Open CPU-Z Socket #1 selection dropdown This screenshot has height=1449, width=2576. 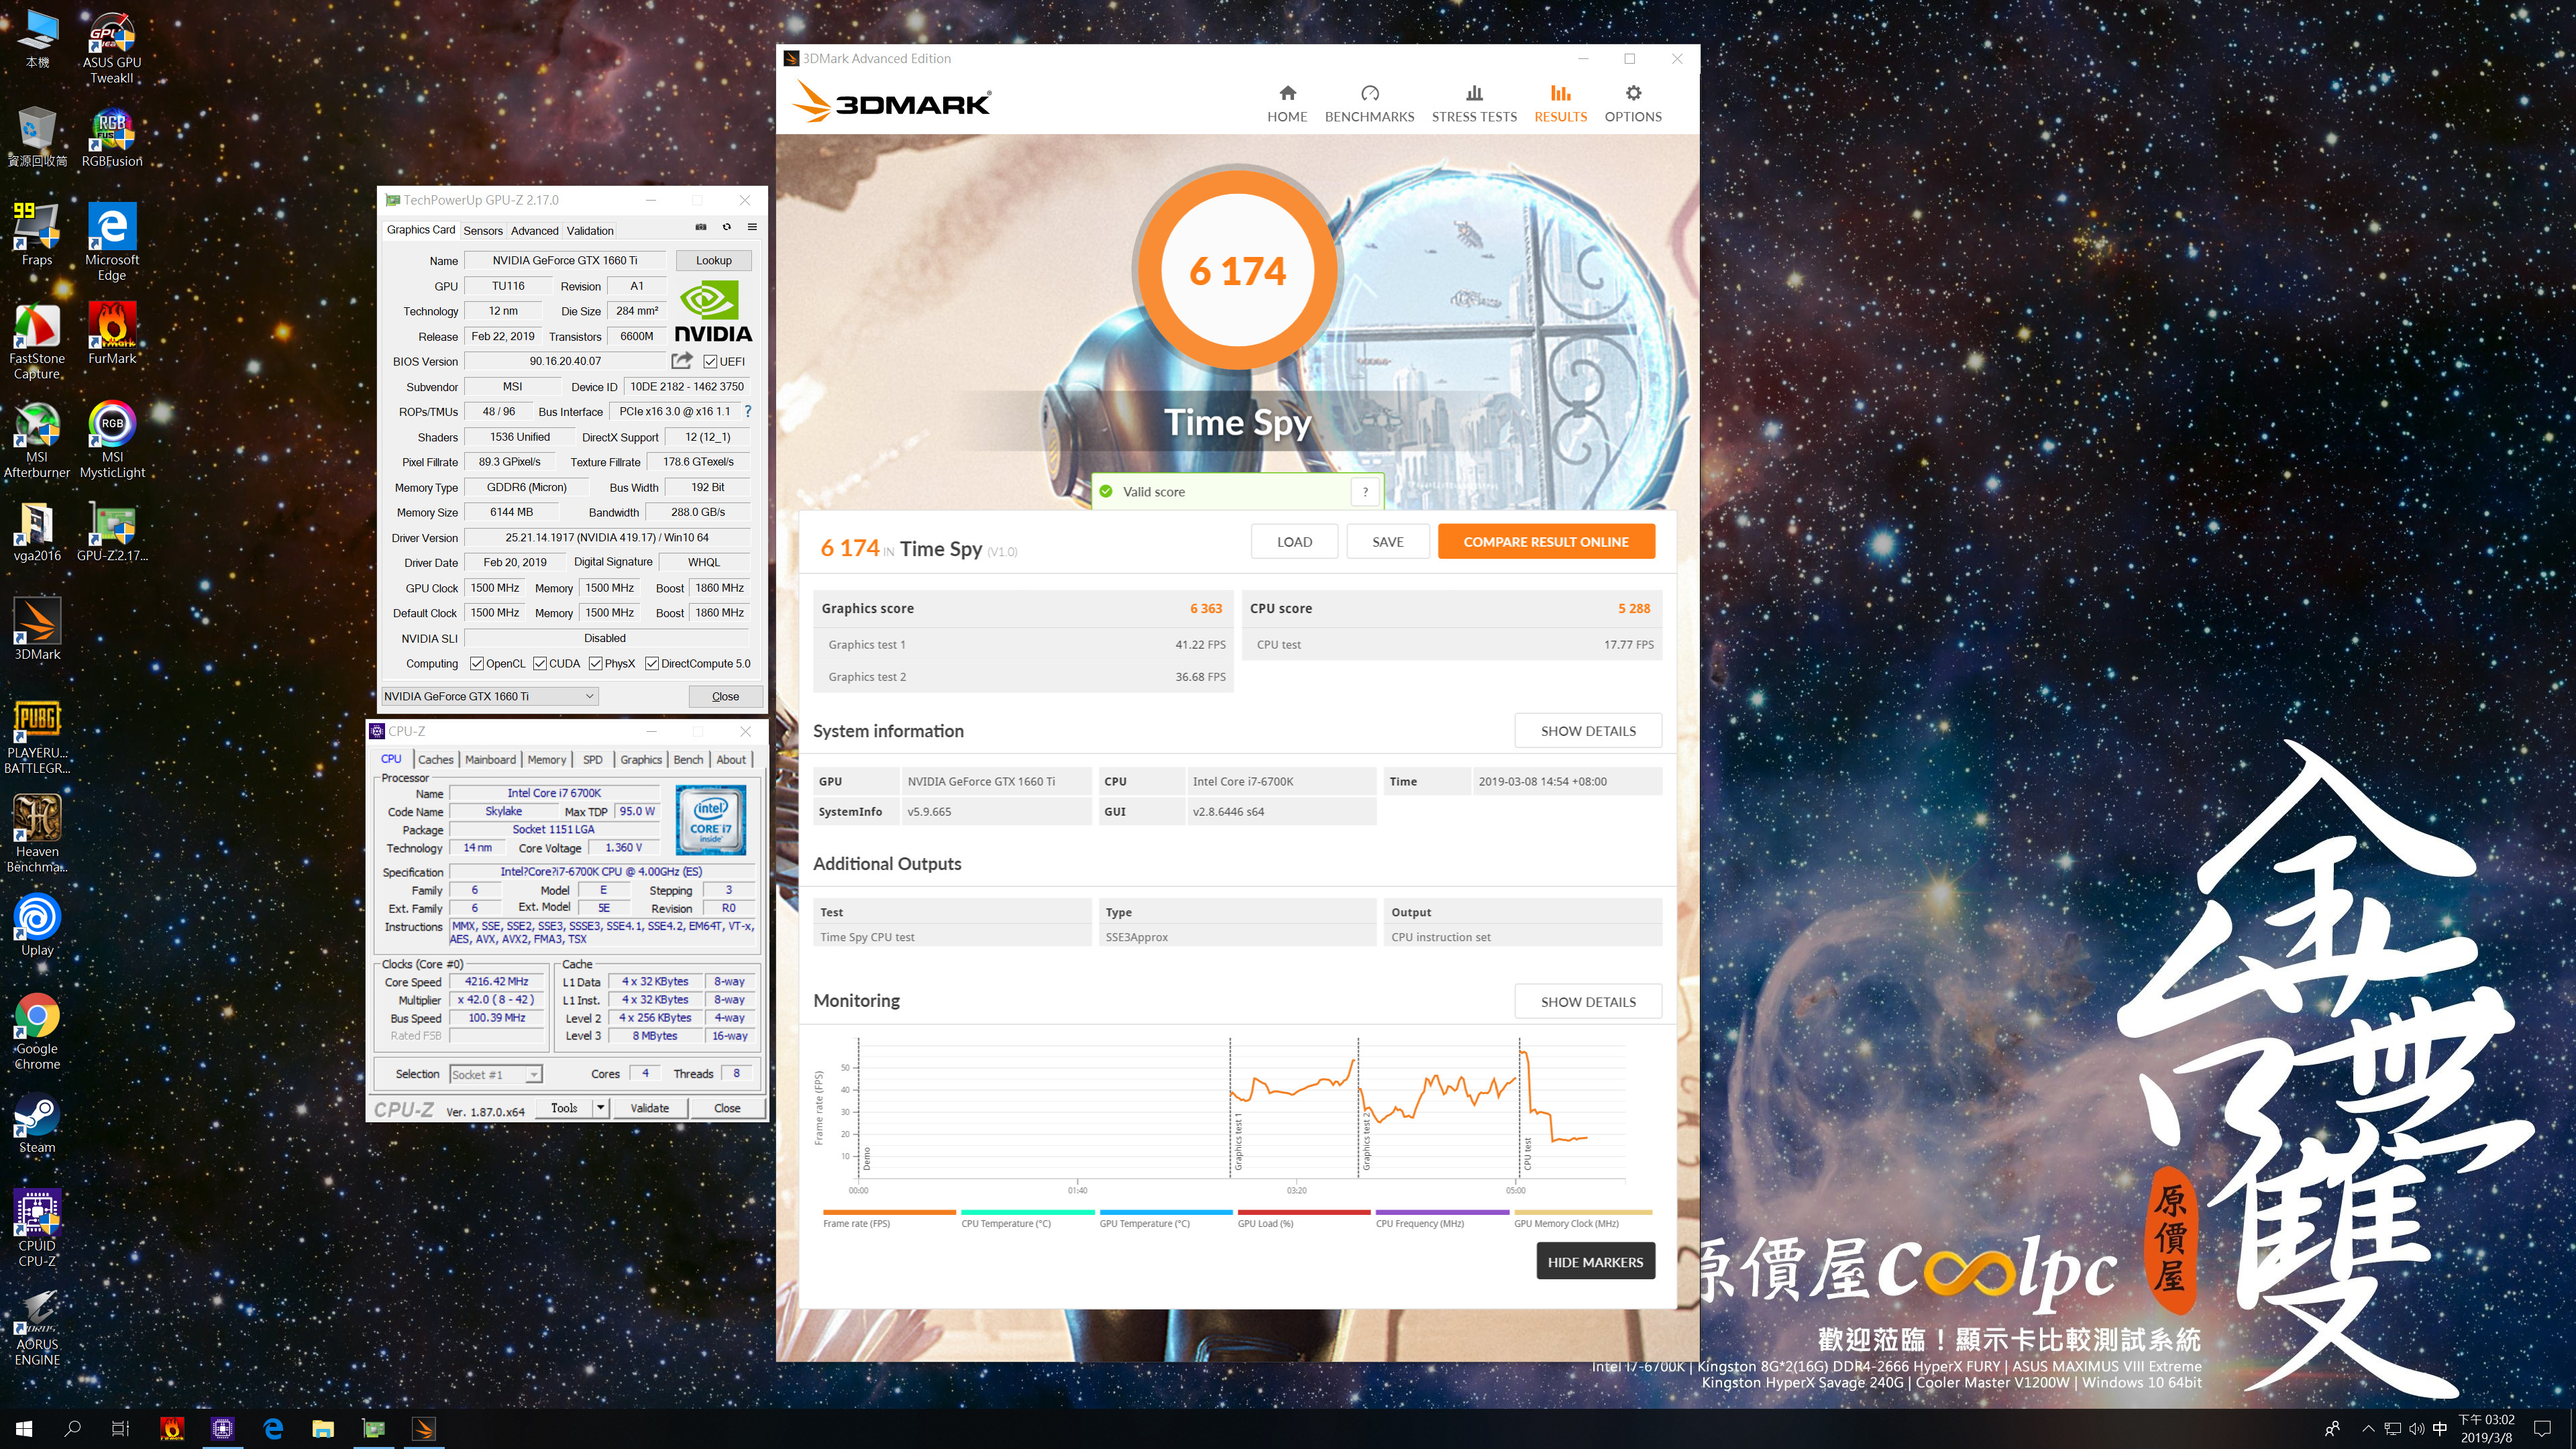point(496,1074)
